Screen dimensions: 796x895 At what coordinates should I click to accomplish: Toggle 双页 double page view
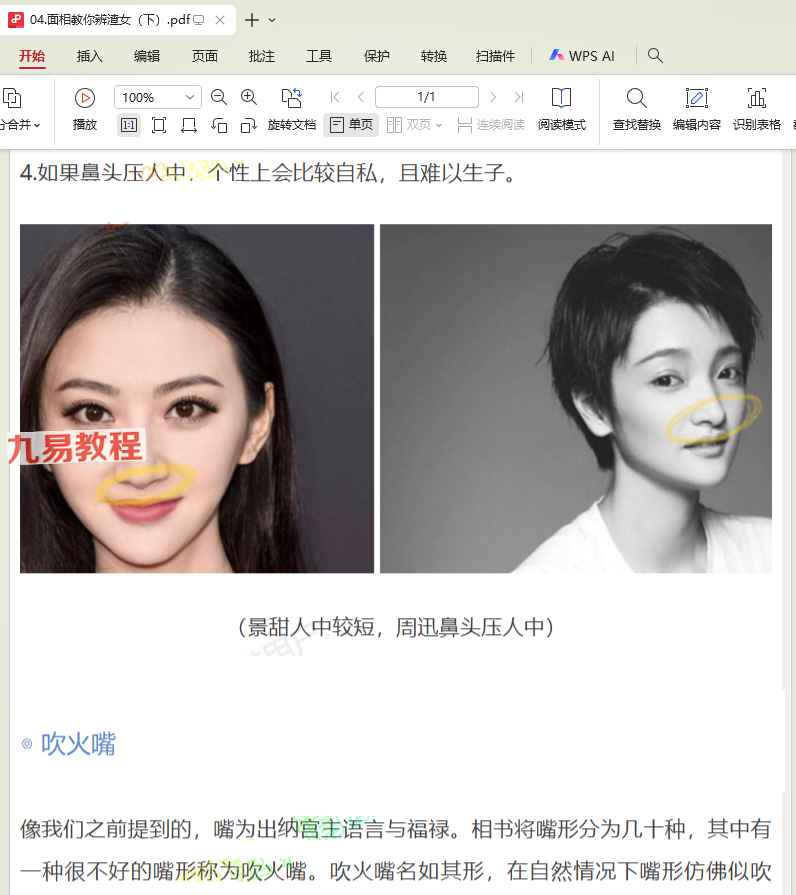point(414,125)
